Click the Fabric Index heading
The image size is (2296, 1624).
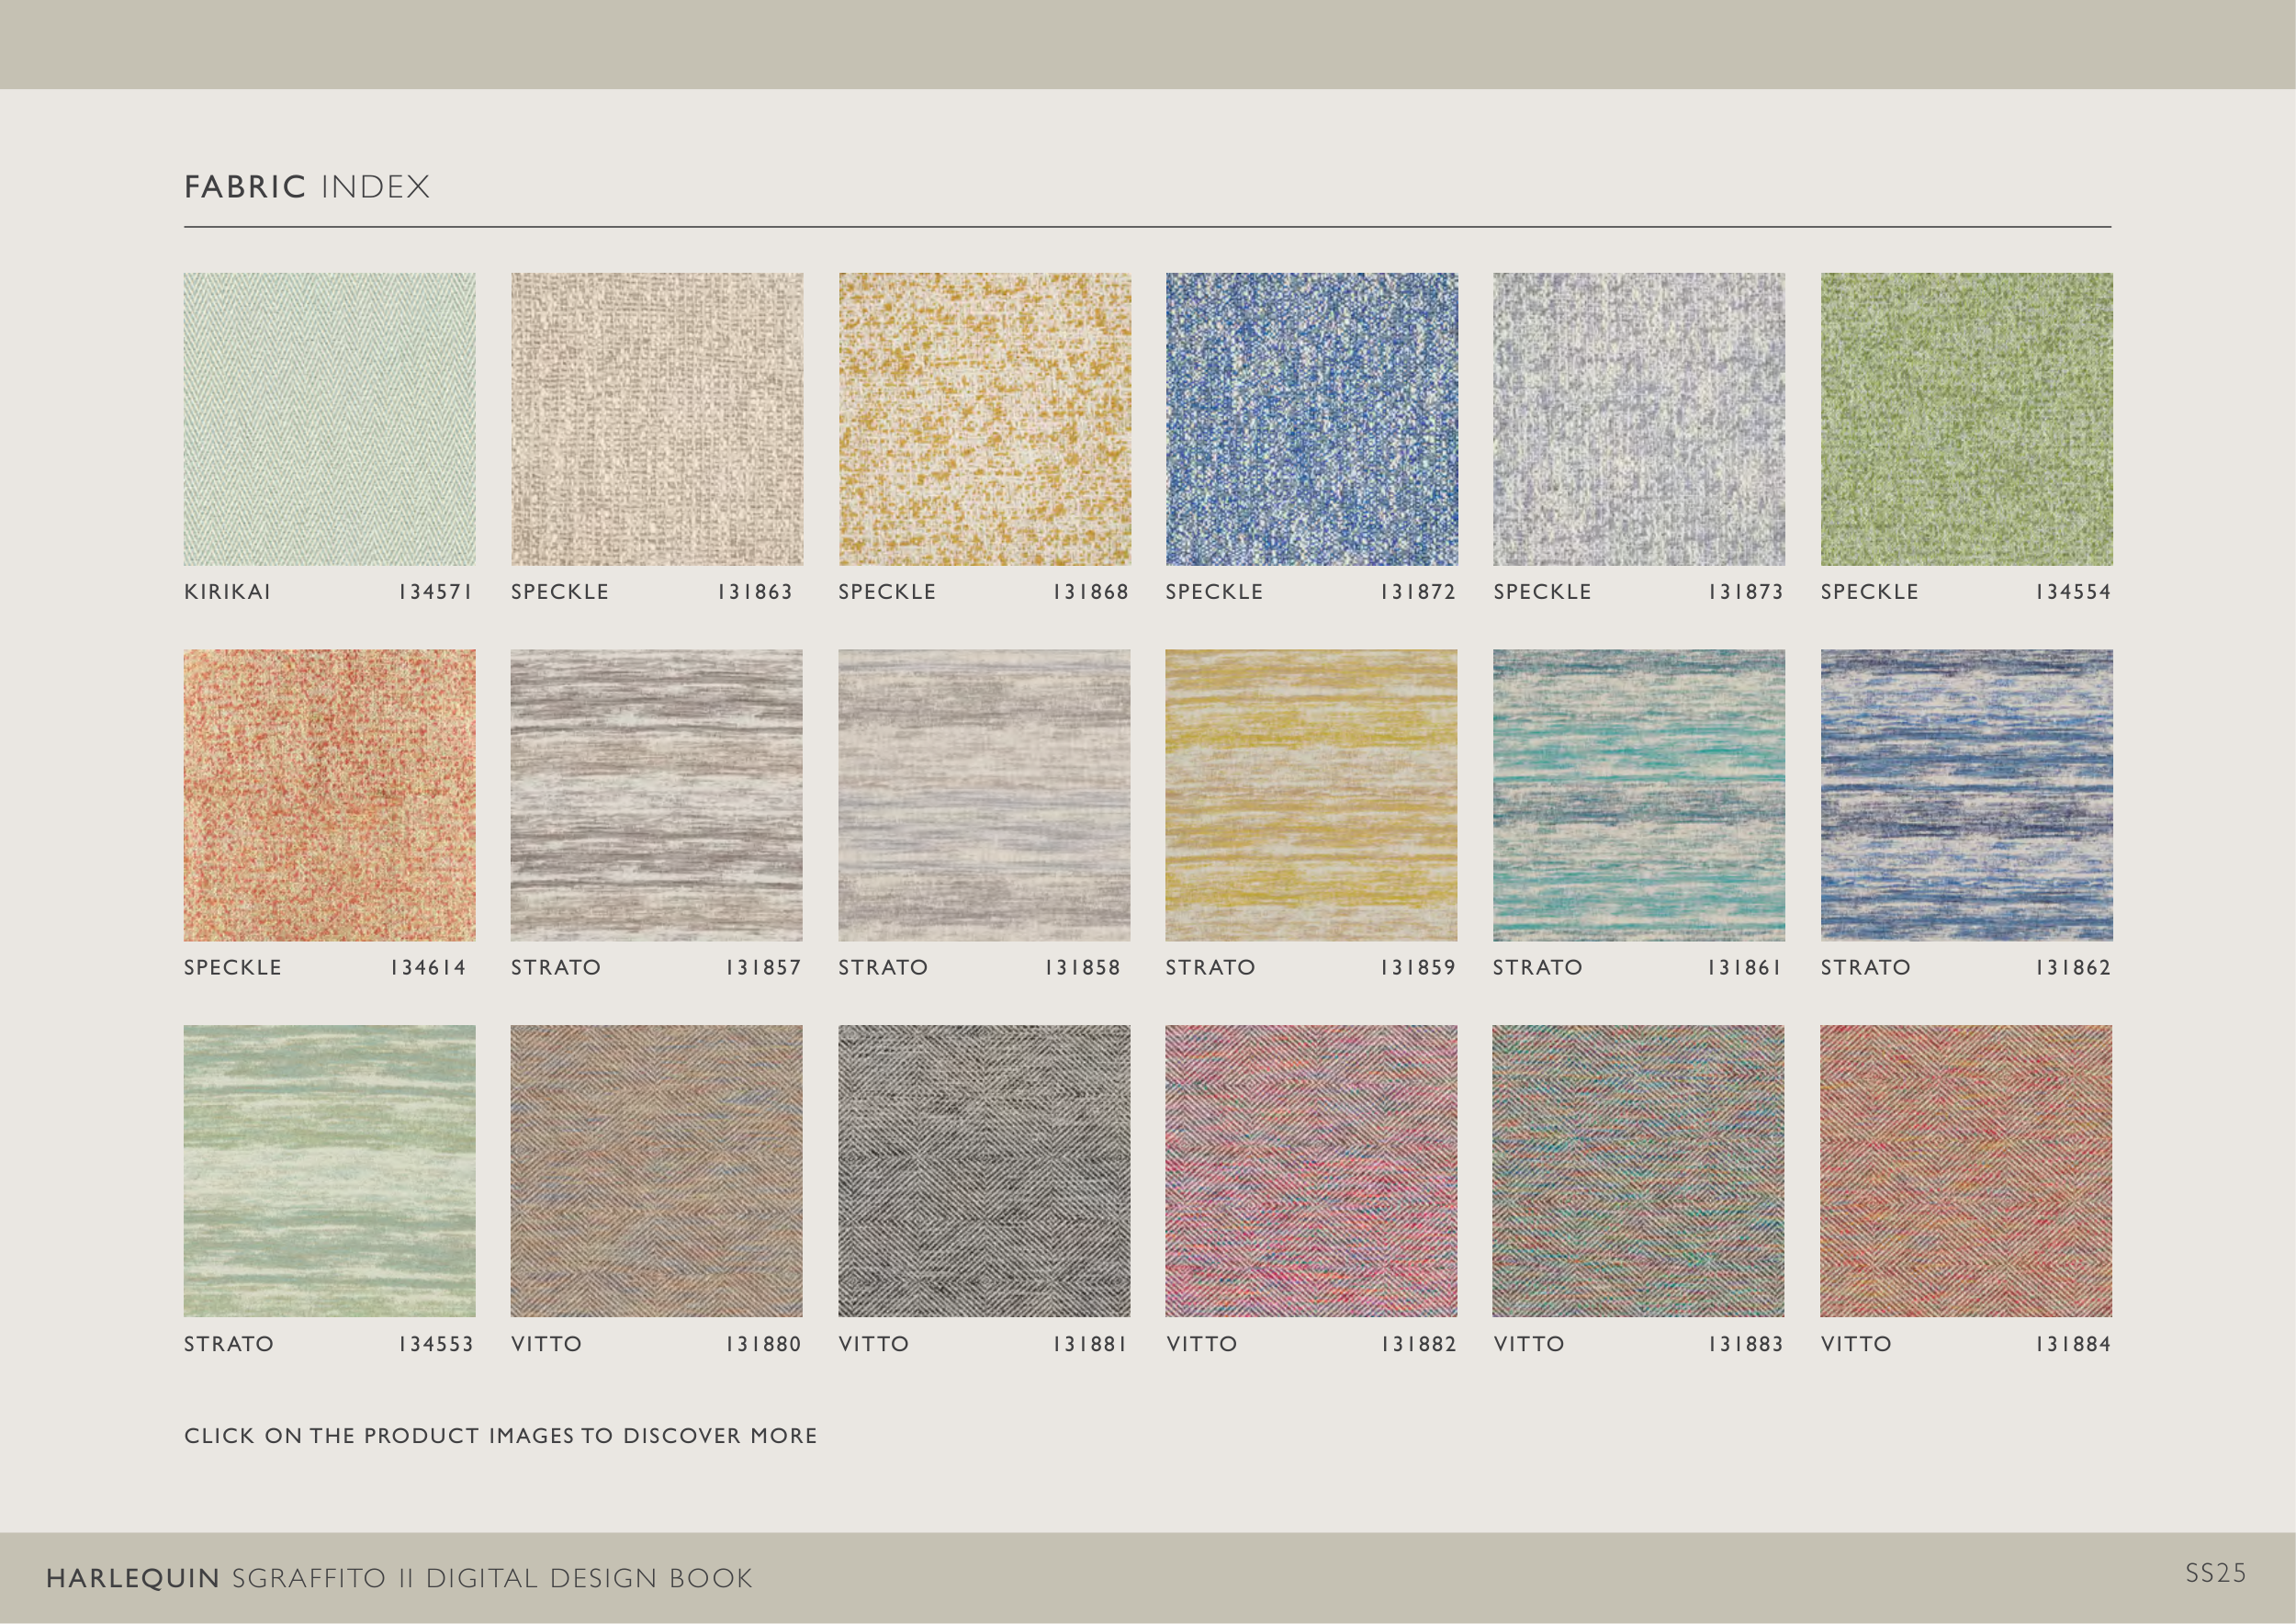[x=307, y=187]
